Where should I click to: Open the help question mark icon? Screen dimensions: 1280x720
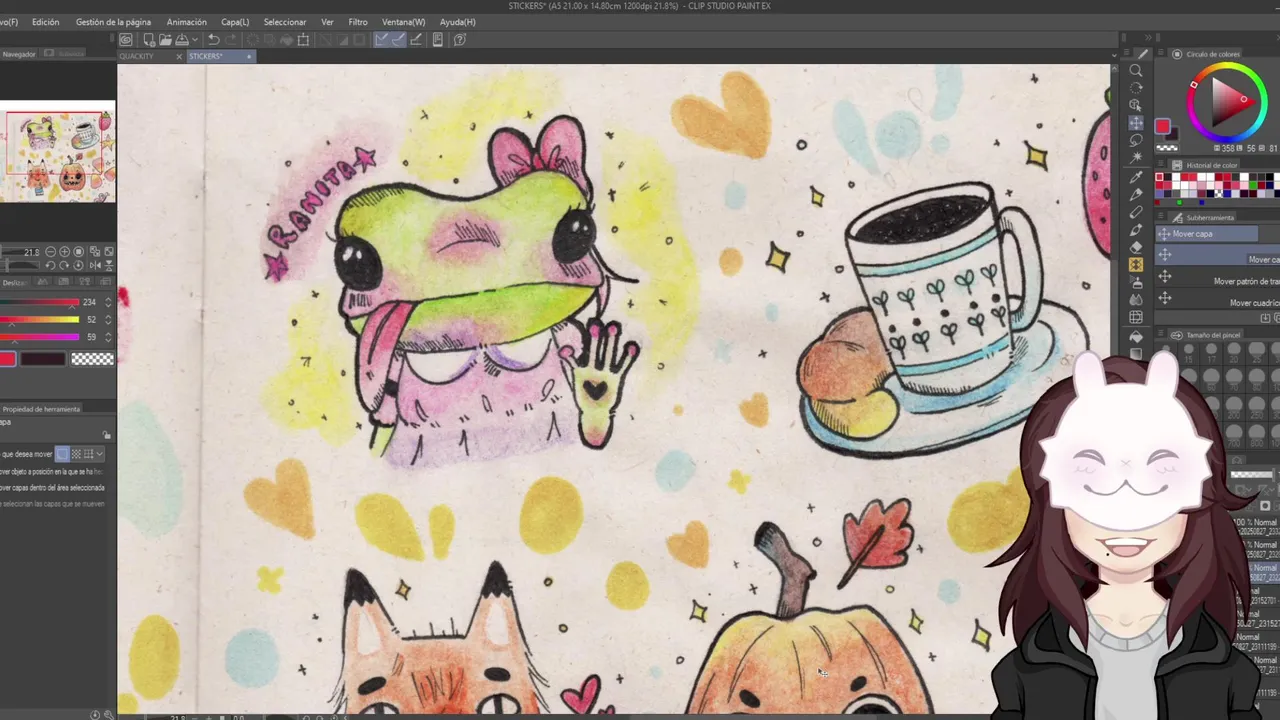[460, 40]
